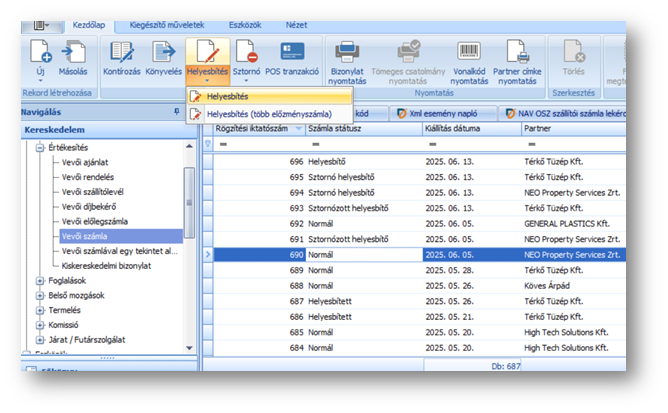
Task: Click the Kontírozás icon in ribbon
Action: (x=123, y=52)
